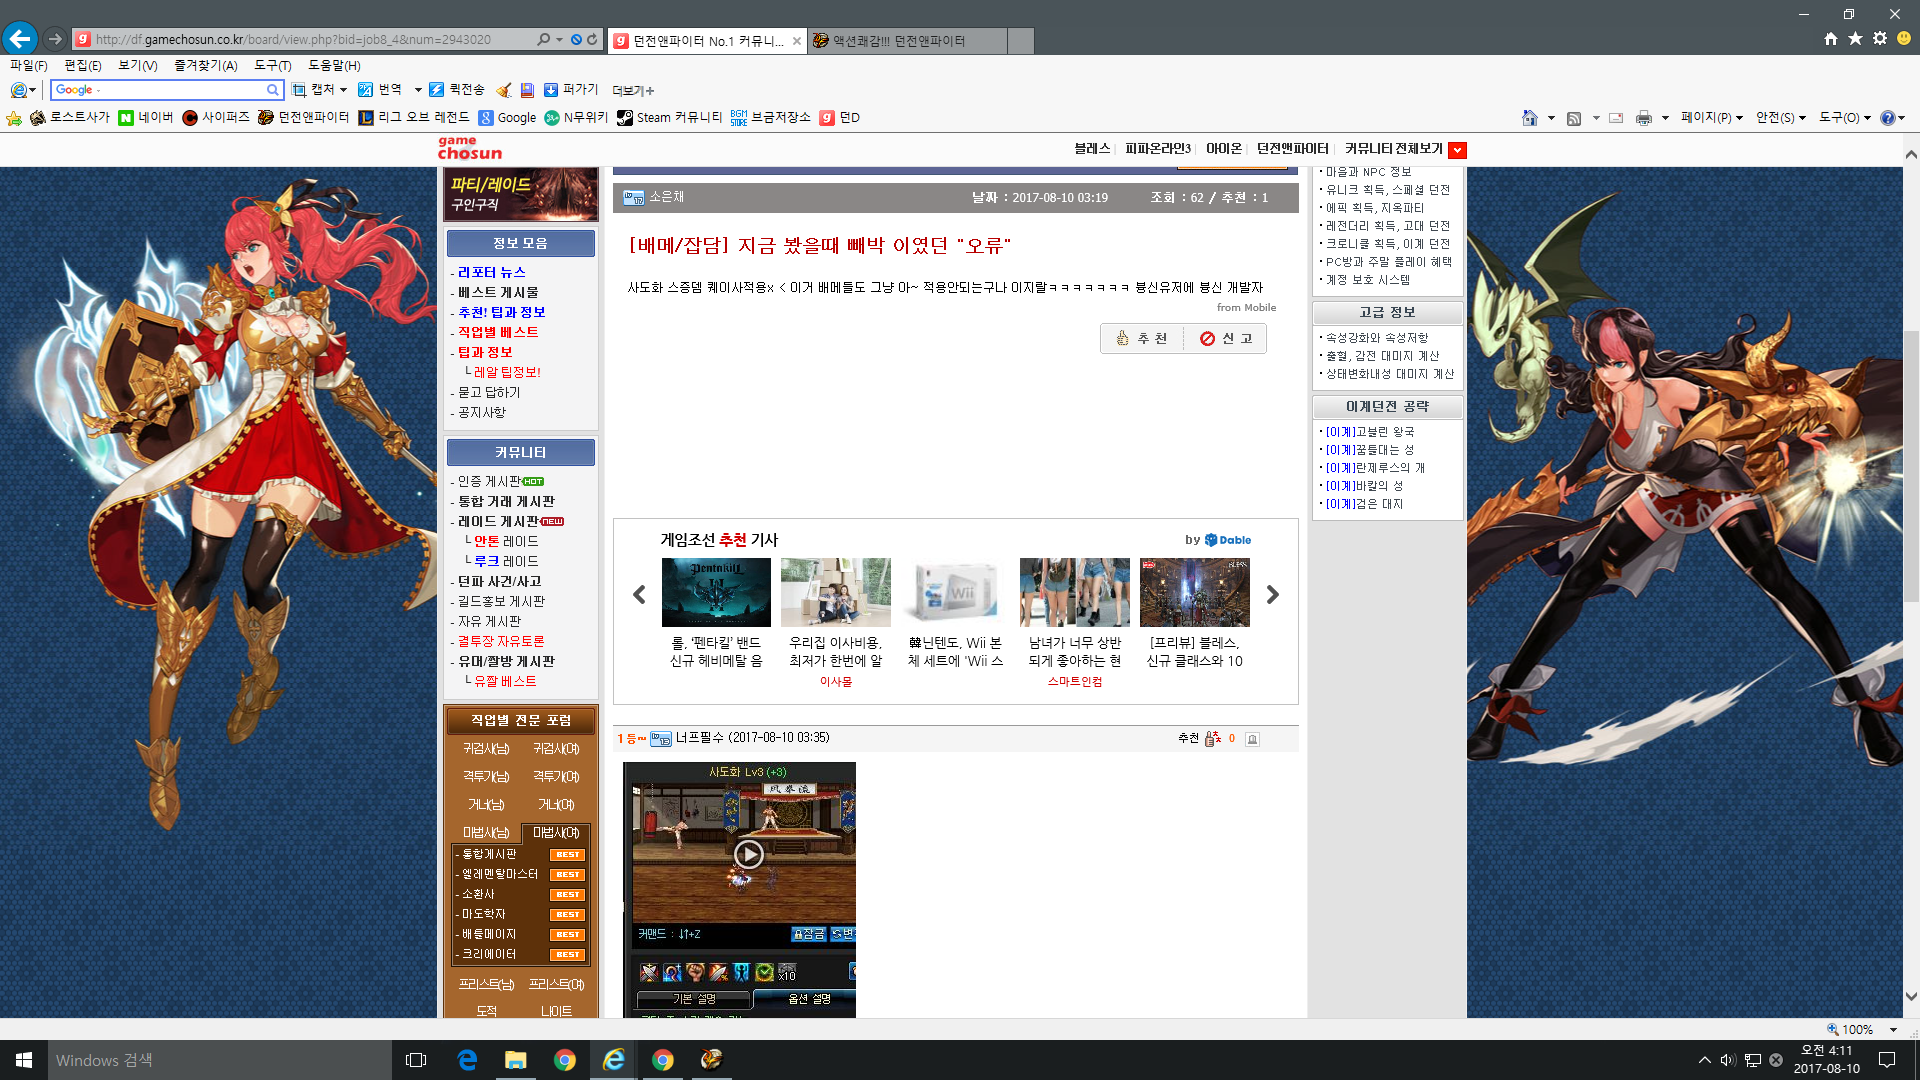Screen dimensions: 1920x1080
Task: Click Windows 검색 taskbar search box
Action: [x=219, y=1060]
